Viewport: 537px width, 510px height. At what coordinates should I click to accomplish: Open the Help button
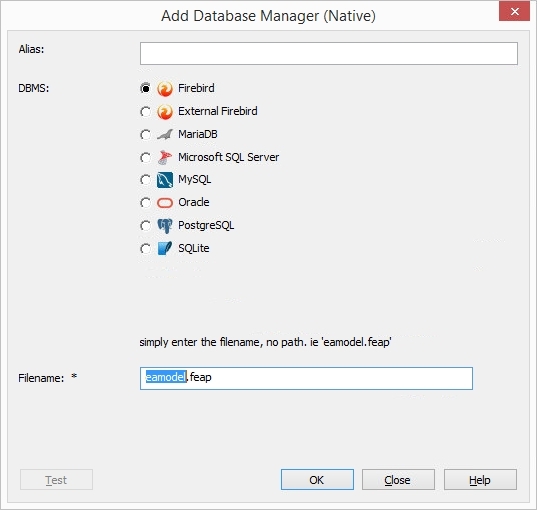pos(480,480)
